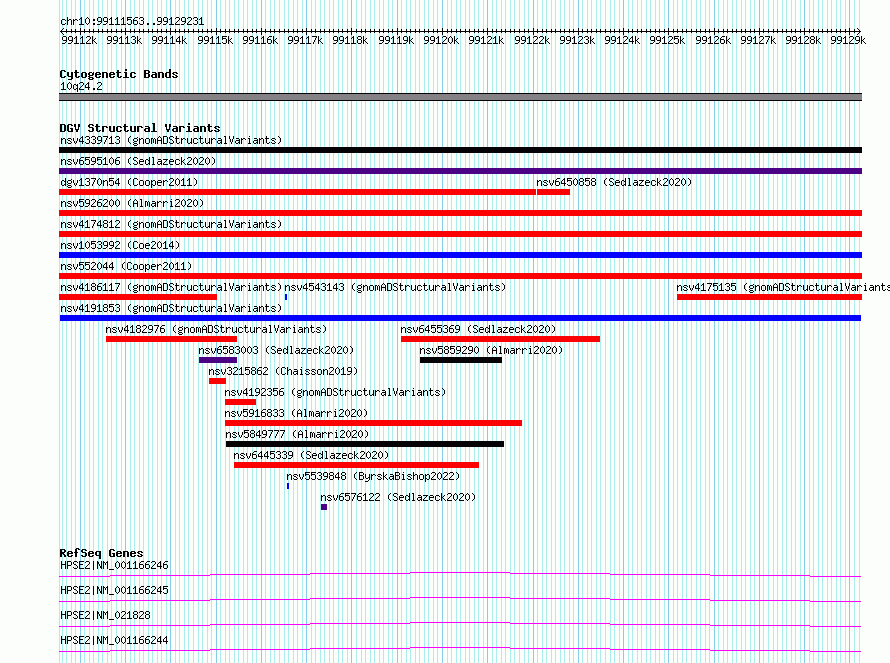Click the gray 10q24.2 cytogenetic band bar
This screenshot has width=890, height=663.
(x=460, y=97)
